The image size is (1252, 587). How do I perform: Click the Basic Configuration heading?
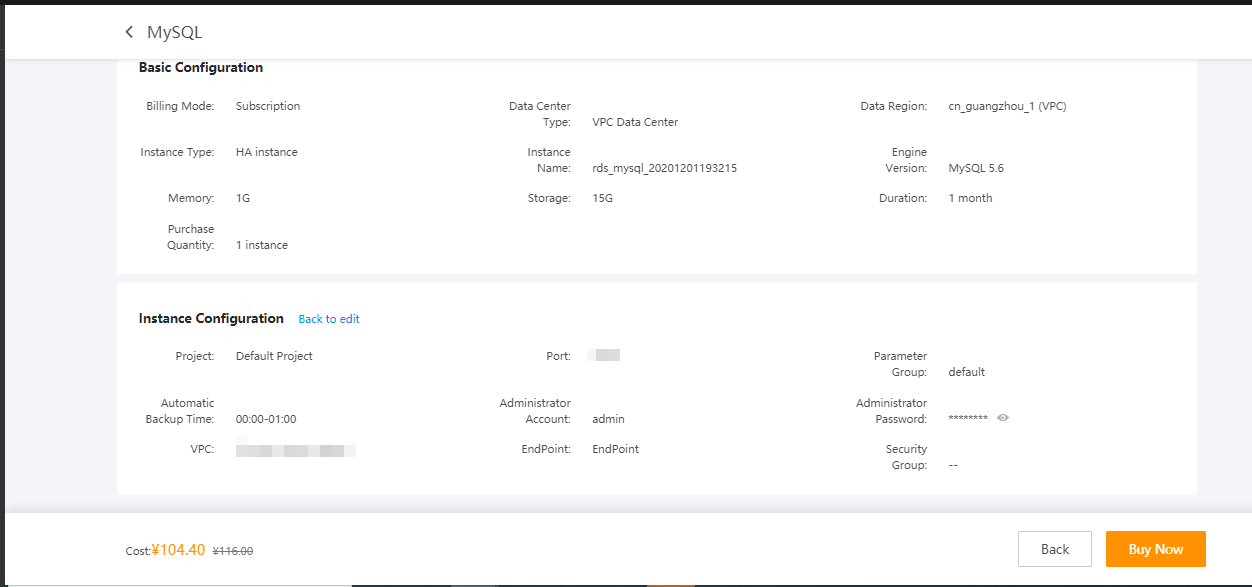coord(201,68)
